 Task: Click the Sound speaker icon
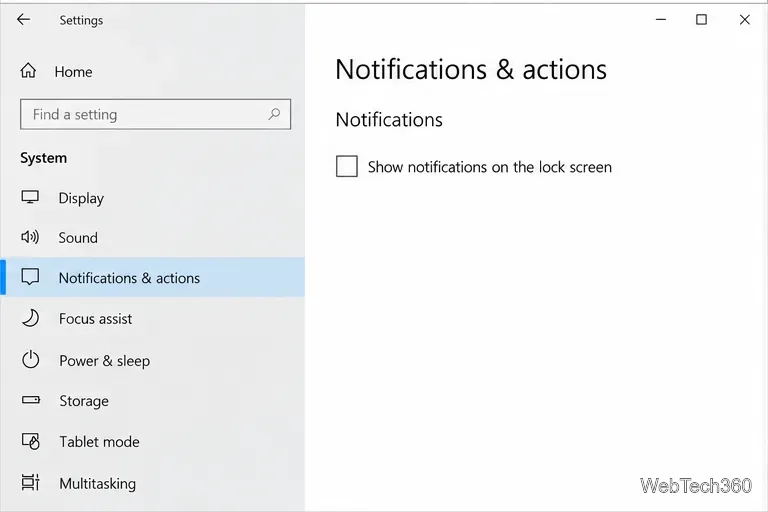[30, 237]
